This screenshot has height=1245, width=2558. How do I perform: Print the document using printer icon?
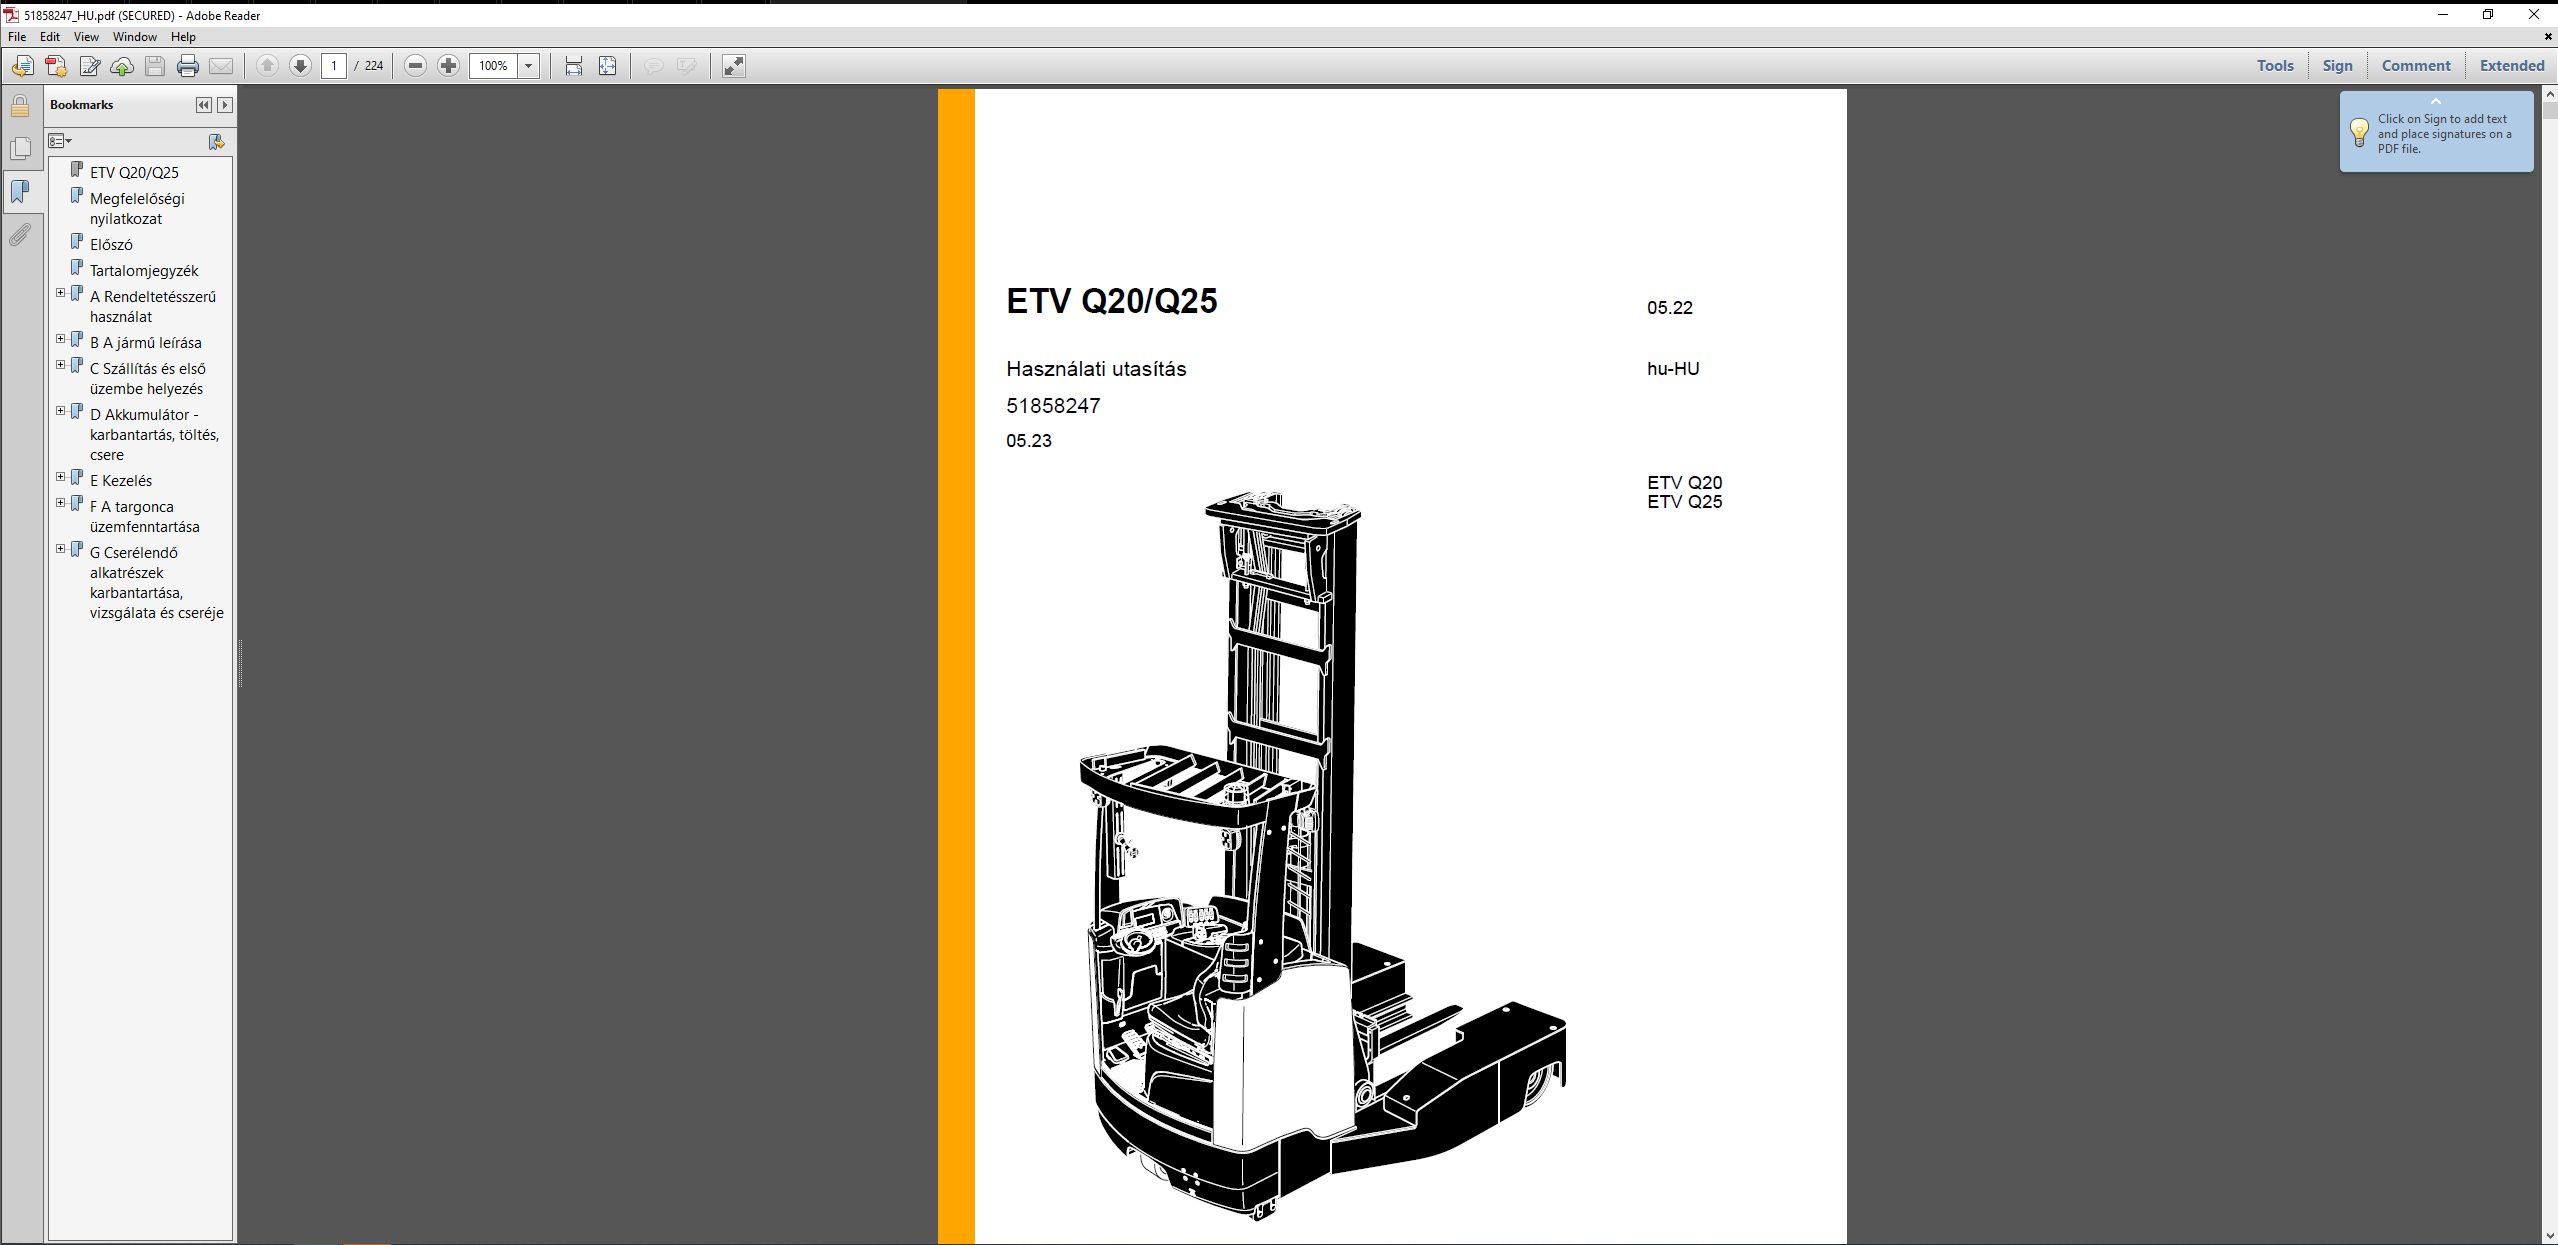(x=188, y=66)
